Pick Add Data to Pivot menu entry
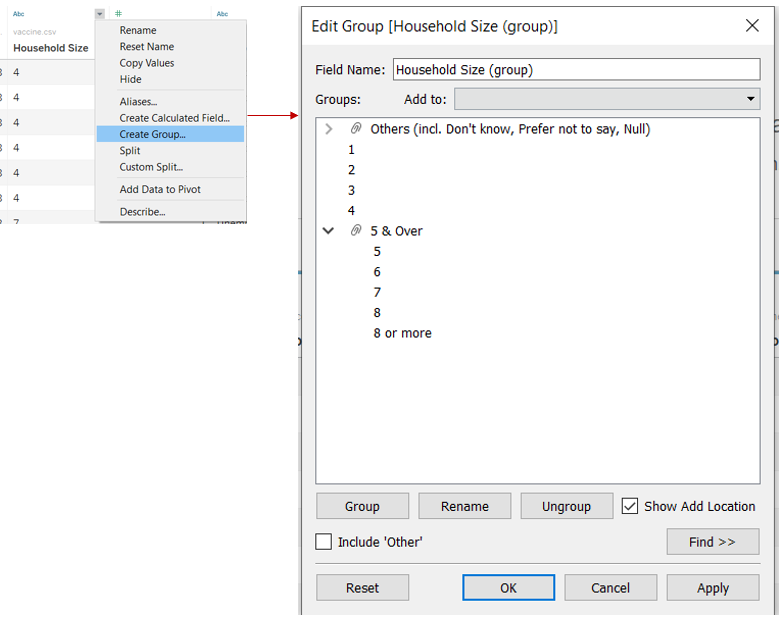Screen dimensions: 779x623 pyautogui.click(x=160, y=189)
